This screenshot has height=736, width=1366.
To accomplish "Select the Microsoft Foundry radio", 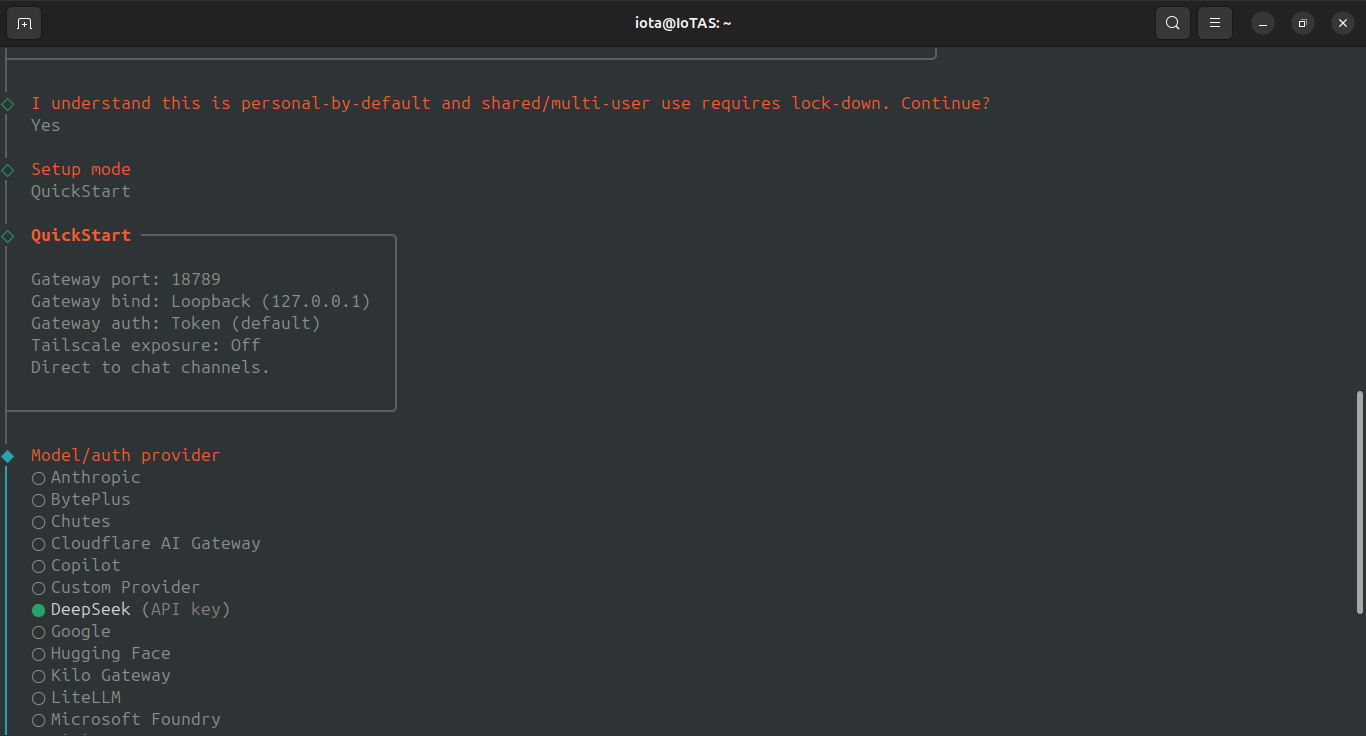I will [39, 720].
